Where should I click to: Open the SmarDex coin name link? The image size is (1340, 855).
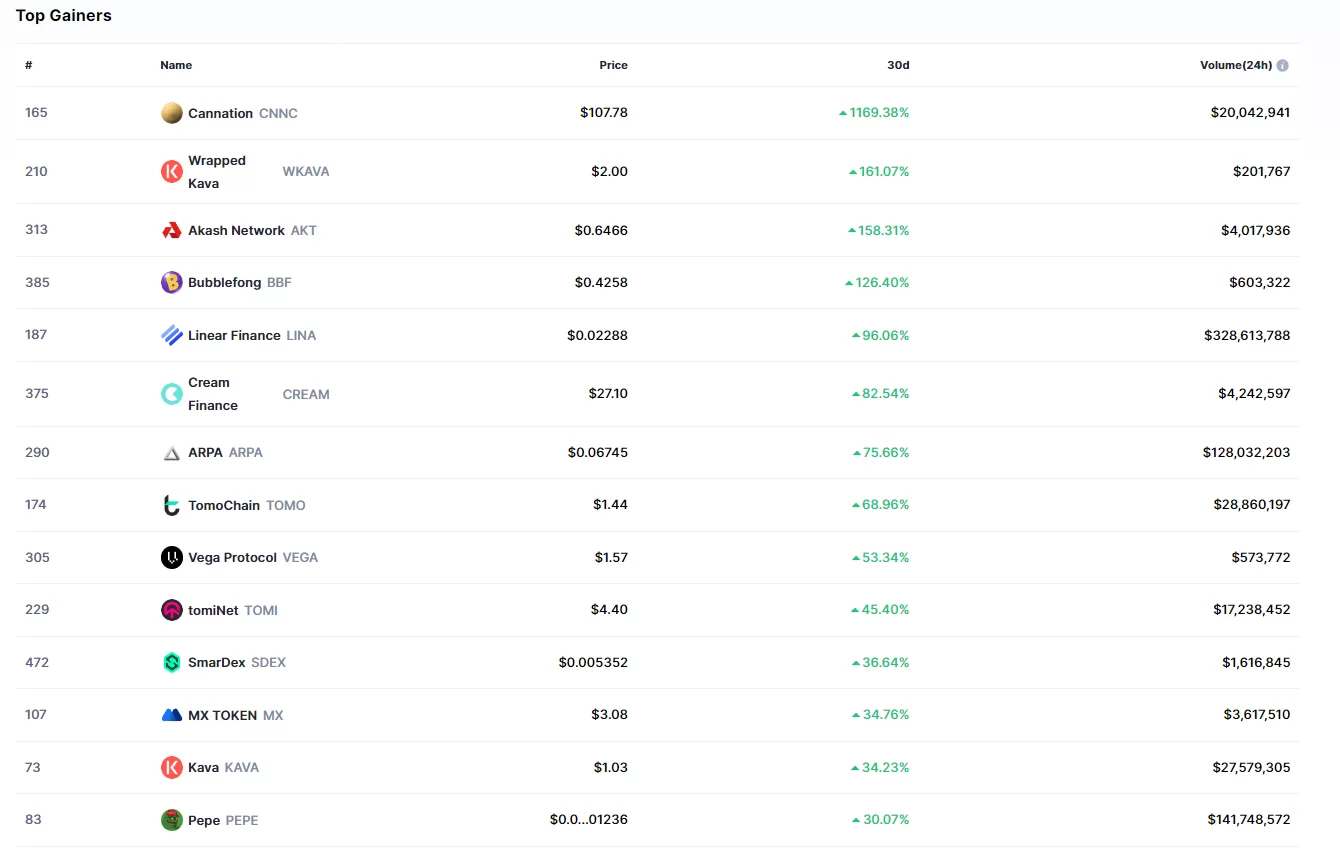(x=216, y=663)
